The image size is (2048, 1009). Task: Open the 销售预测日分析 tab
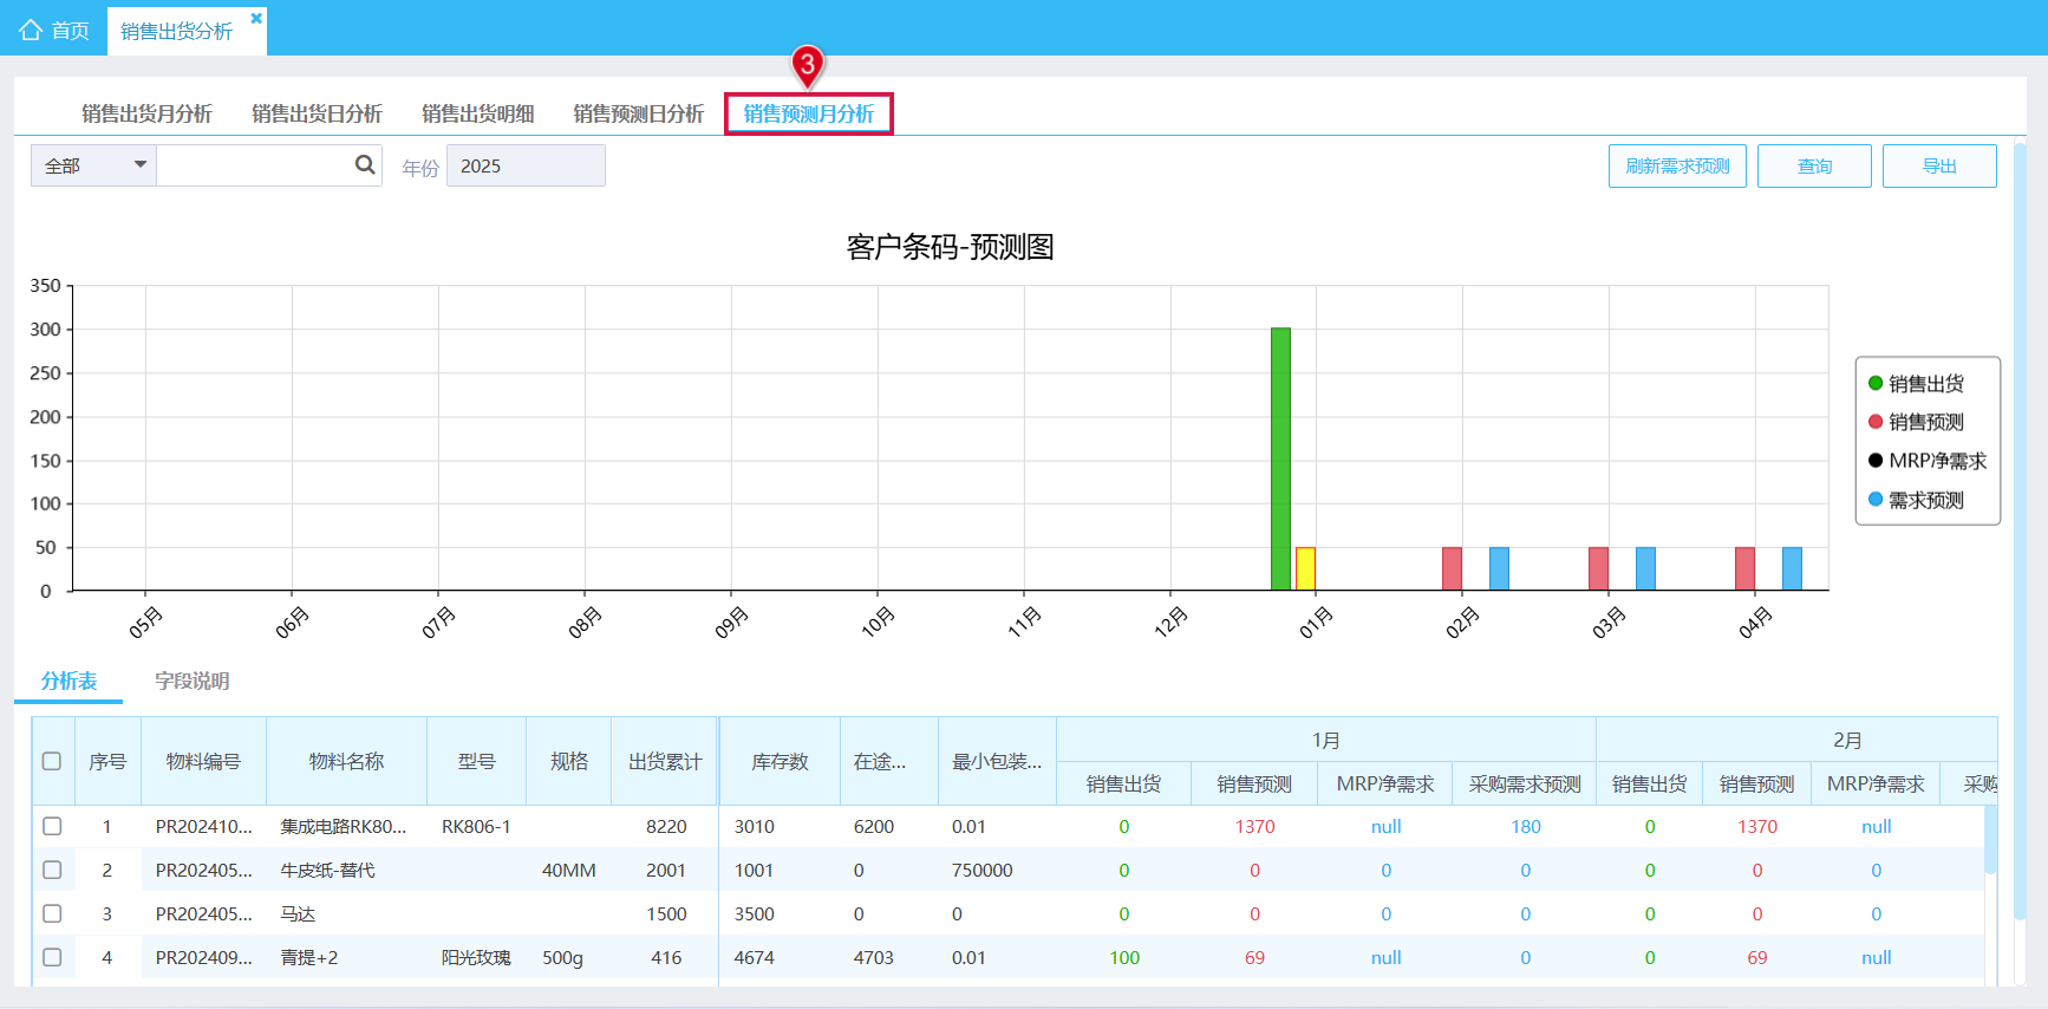click(638, 114)
